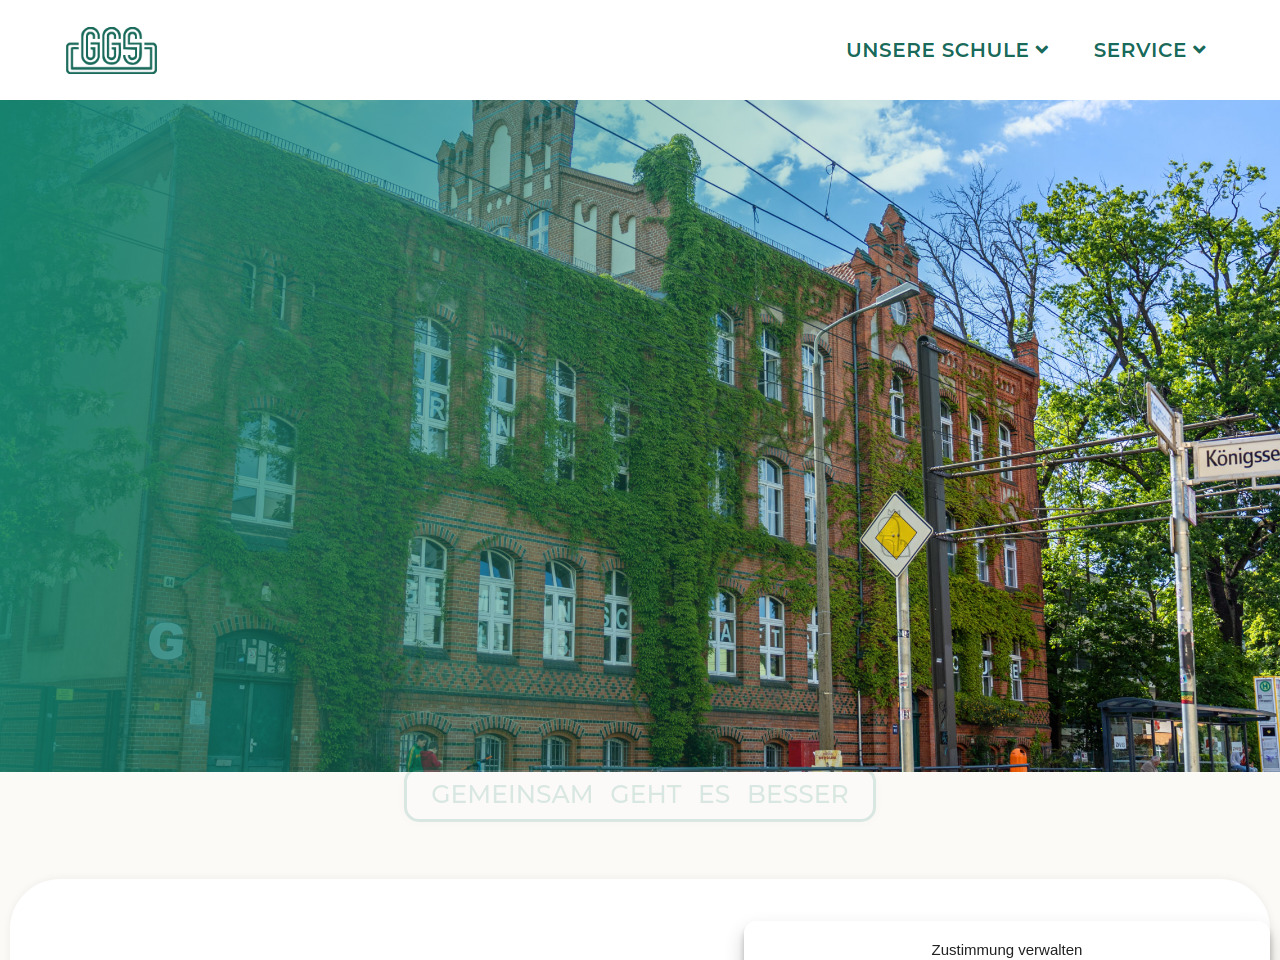The width and height of the screenshot is (1280, 960).
Task: Click the Zustimmung verwalten consent heading
Action: [x=1006, y=949]
